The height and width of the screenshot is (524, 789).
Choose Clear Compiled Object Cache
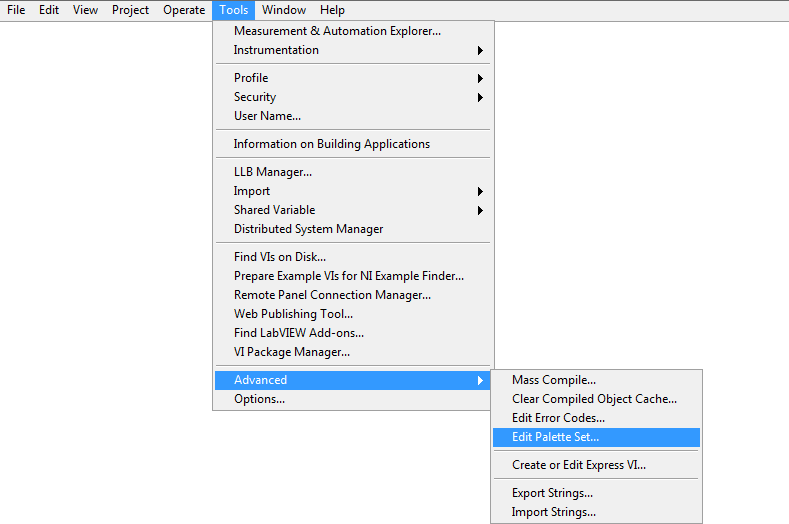[x=594, y=399]
